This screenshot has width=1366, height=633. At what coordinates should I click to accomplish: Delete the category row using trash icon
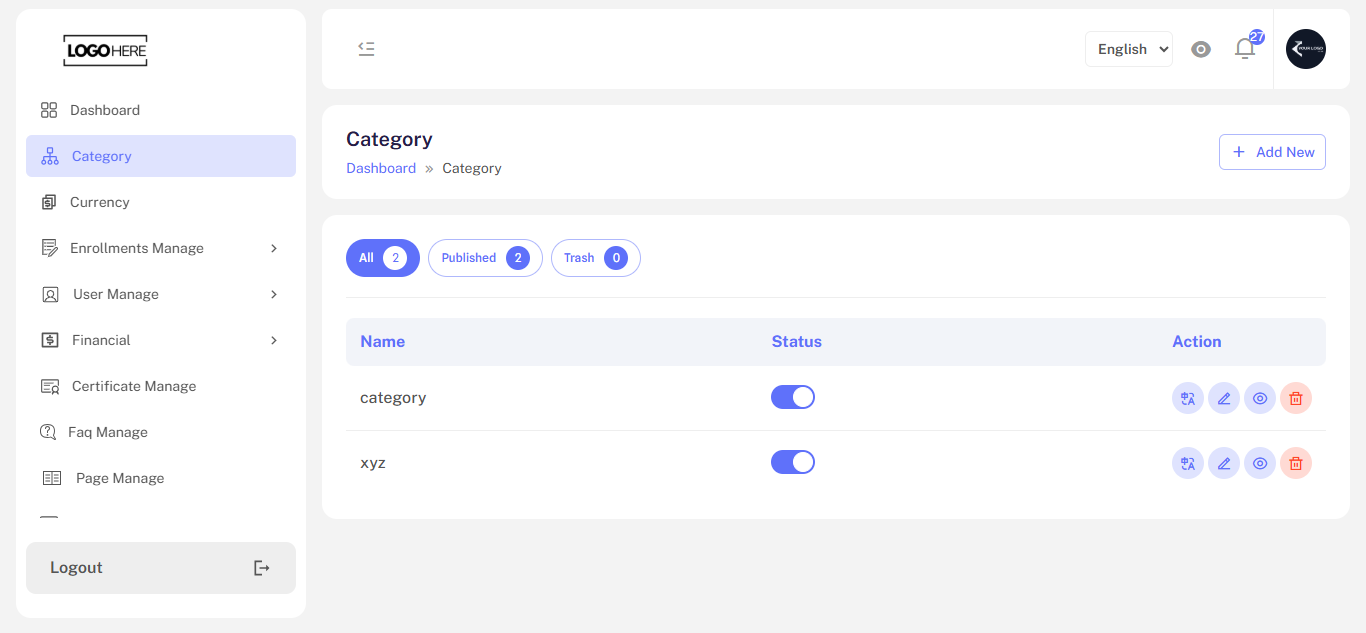click(x=1296, y=398)
